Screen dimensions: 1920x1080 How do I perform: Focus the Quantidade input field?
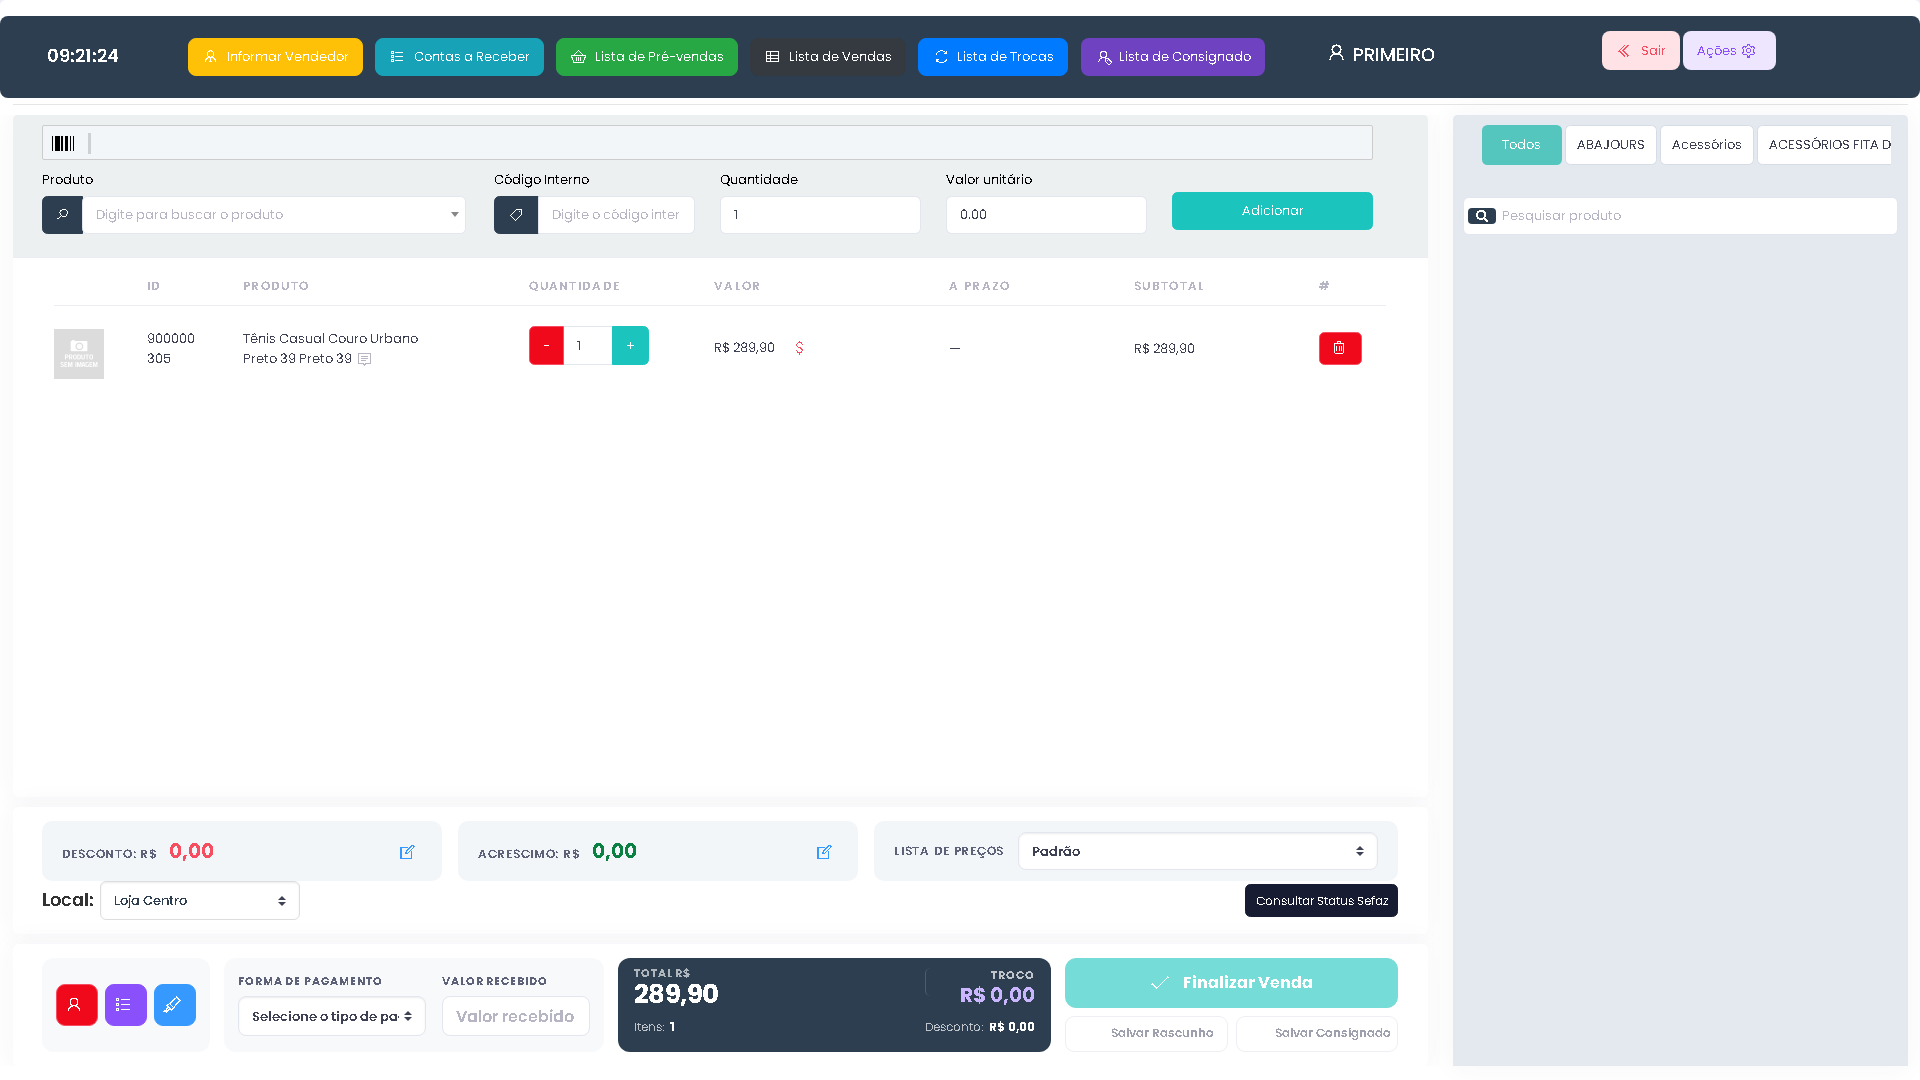coord(820,215)
